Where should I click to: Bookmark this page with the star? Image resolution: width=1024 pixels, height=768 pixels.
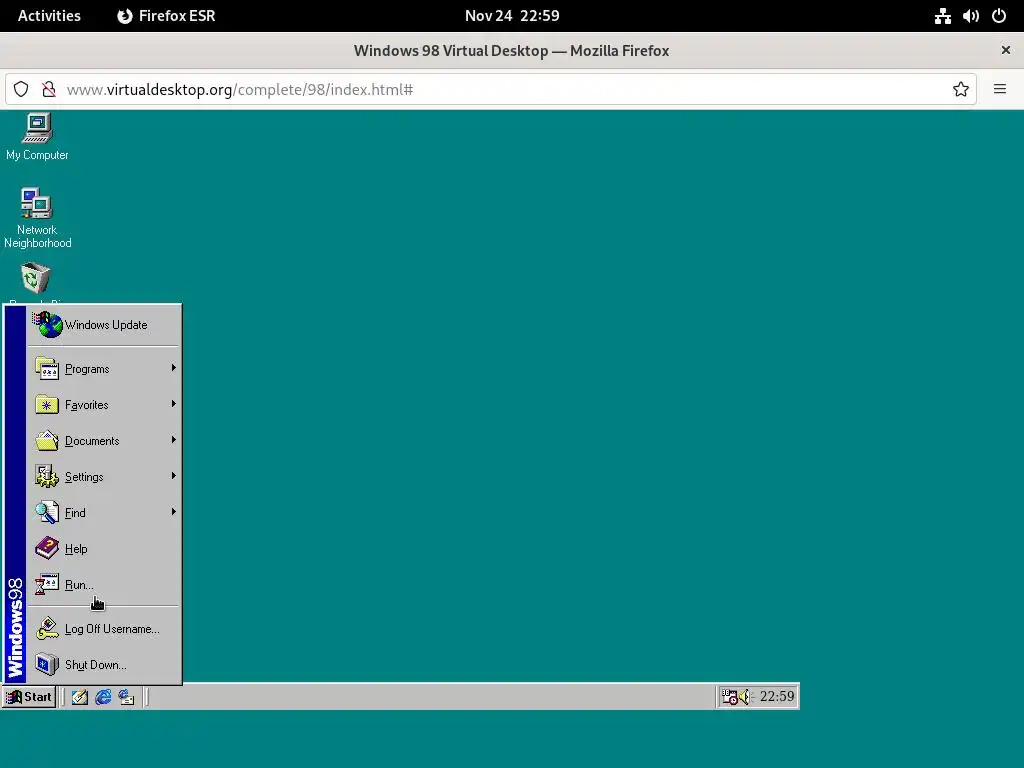(x=961, y=89)
